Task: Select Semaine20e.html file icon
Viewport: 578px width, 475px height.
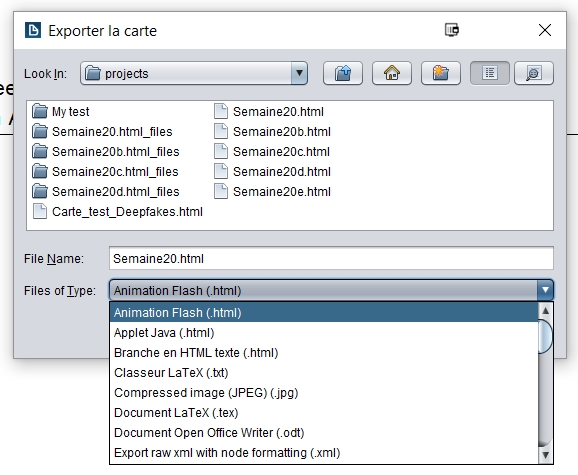Action: (221, 192)
